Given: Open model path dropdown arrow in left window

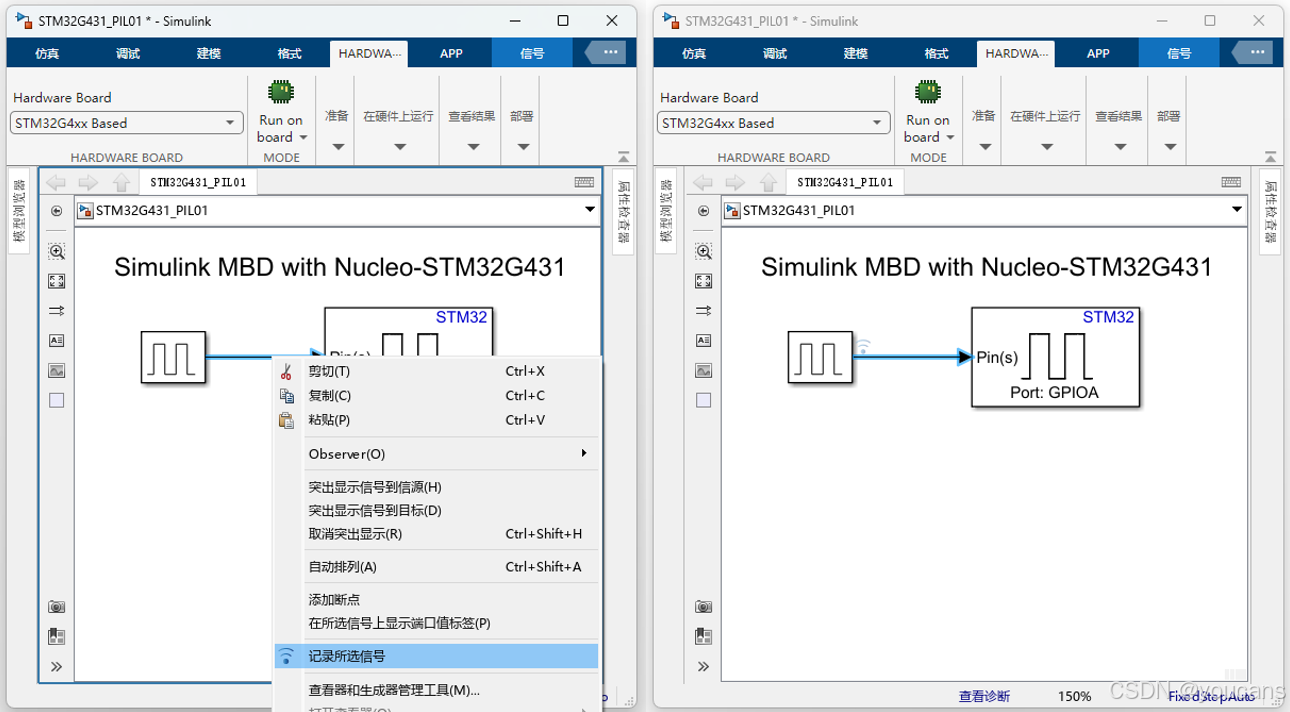Looking at the screenshot, I should click(589, 210).
